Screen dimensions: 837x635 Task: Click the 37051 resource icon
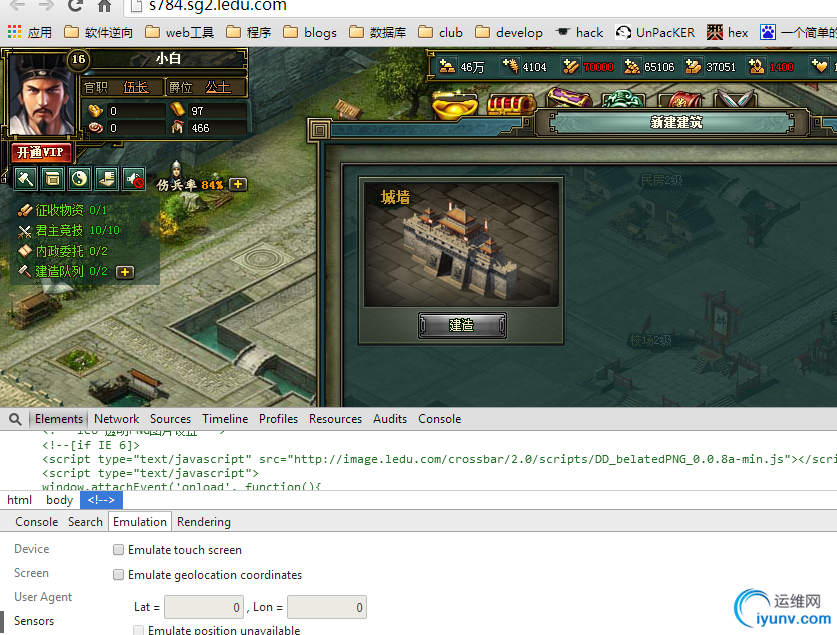tap(693, 66)
